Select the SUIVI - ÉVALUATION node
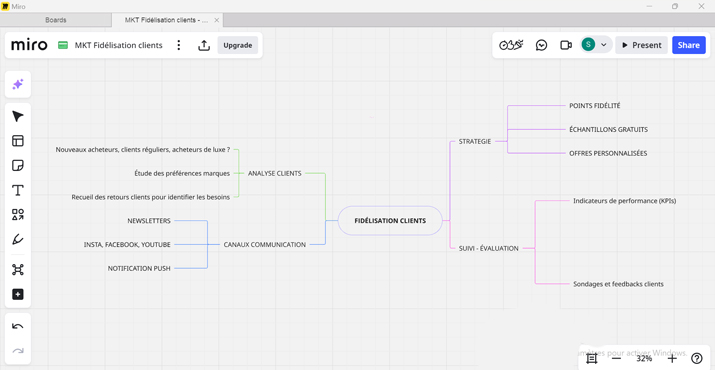 coord(488,249)
